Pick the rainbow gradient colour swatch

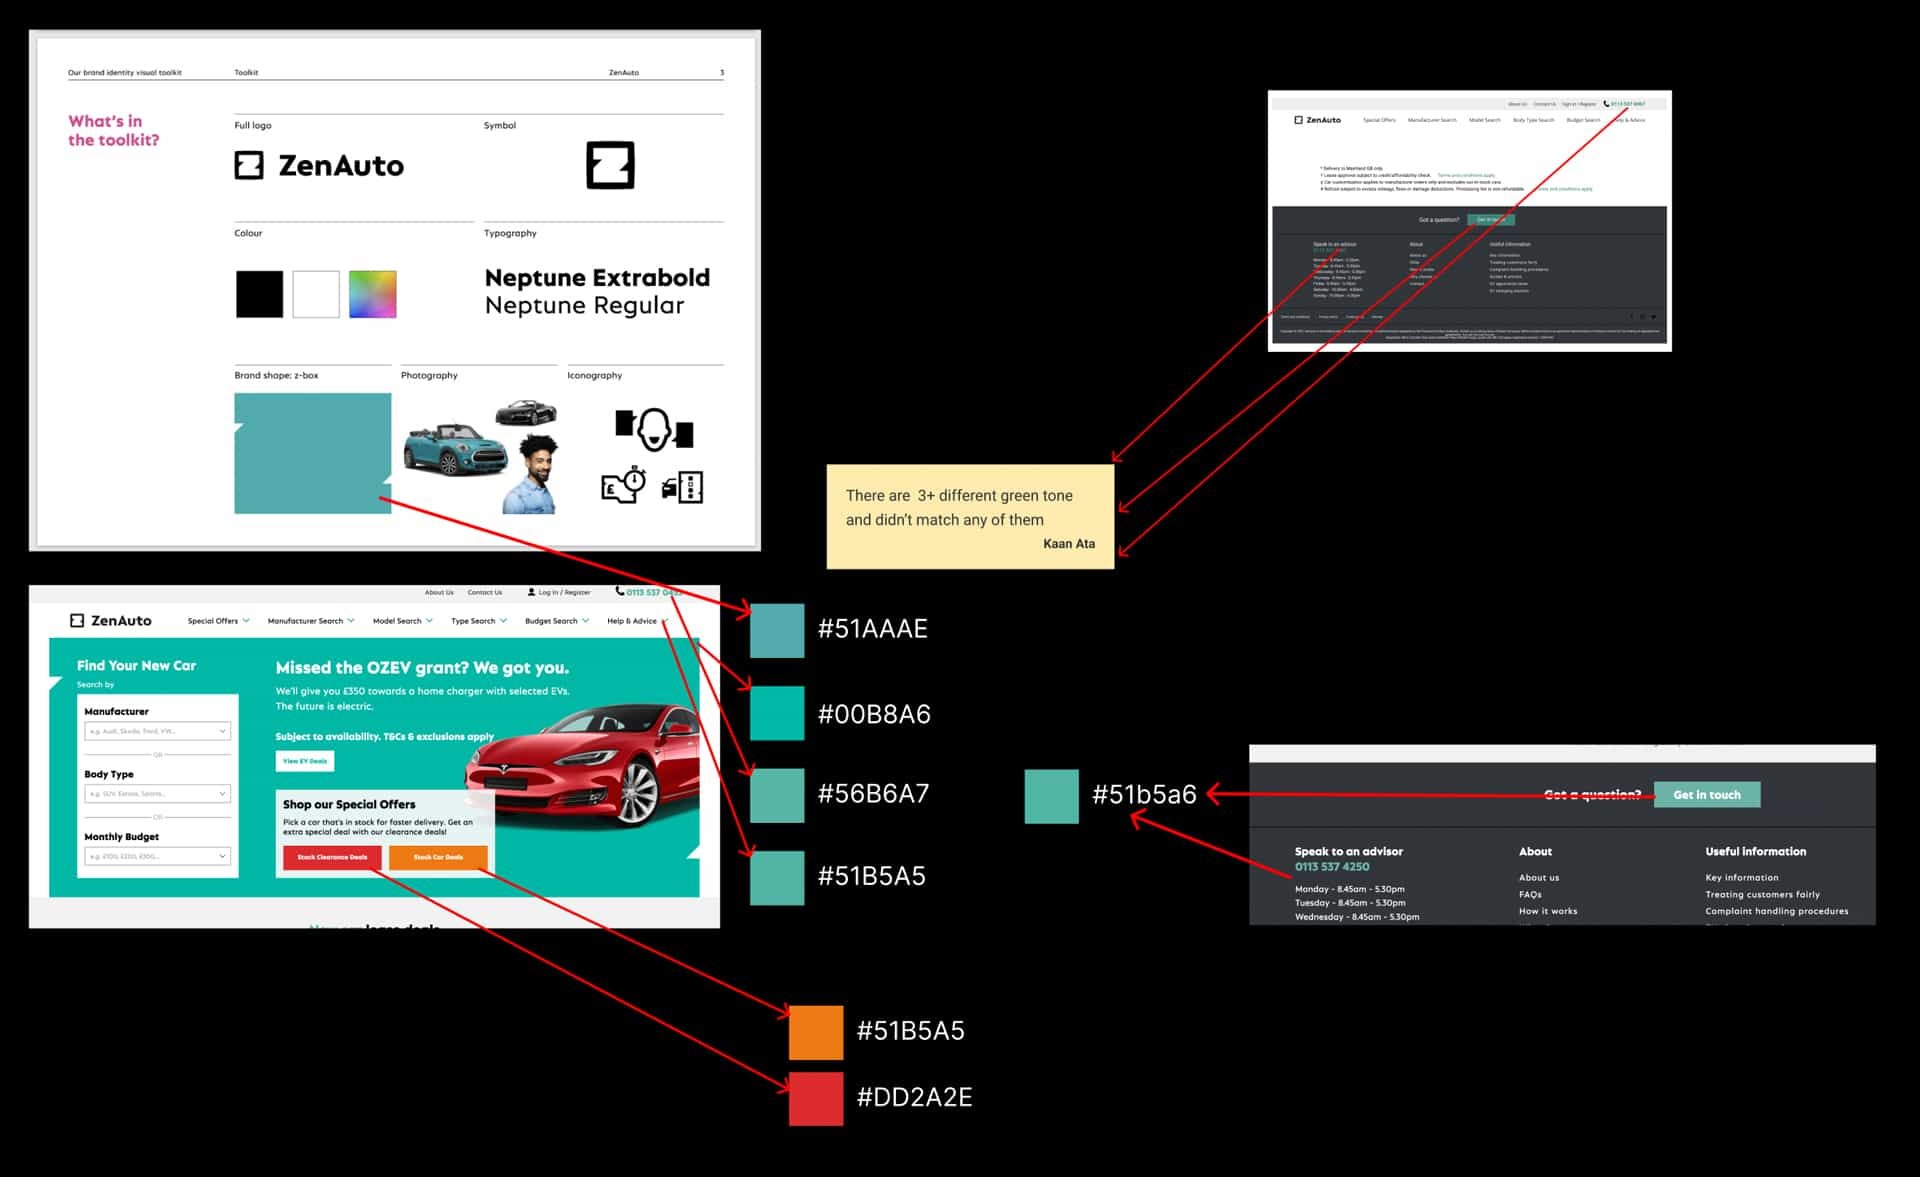(x=373, y=294)
